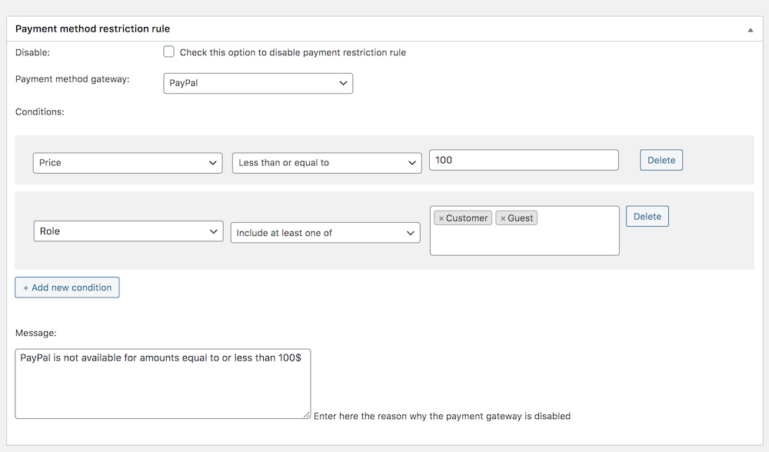Remove the Guest role tag
This screenshot has width=769, height=452.
coord(503,218)
